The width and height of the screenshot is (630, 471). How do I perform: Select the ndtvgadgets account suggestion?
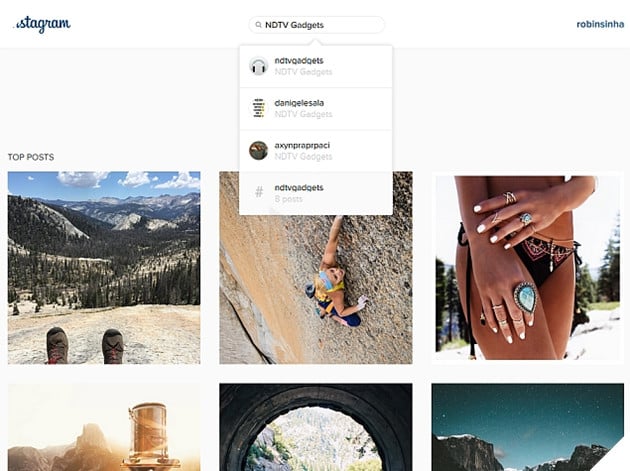pyautogui.click(x=316, y=66)
